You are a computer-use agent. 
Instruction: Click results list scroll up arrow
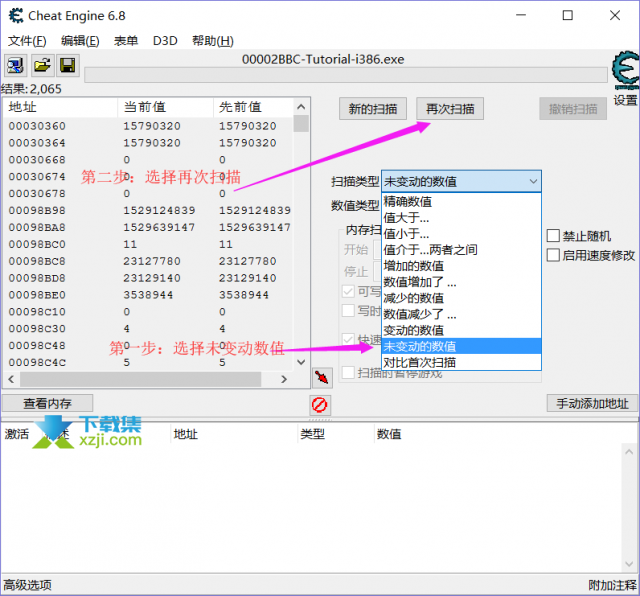point(301,107)
